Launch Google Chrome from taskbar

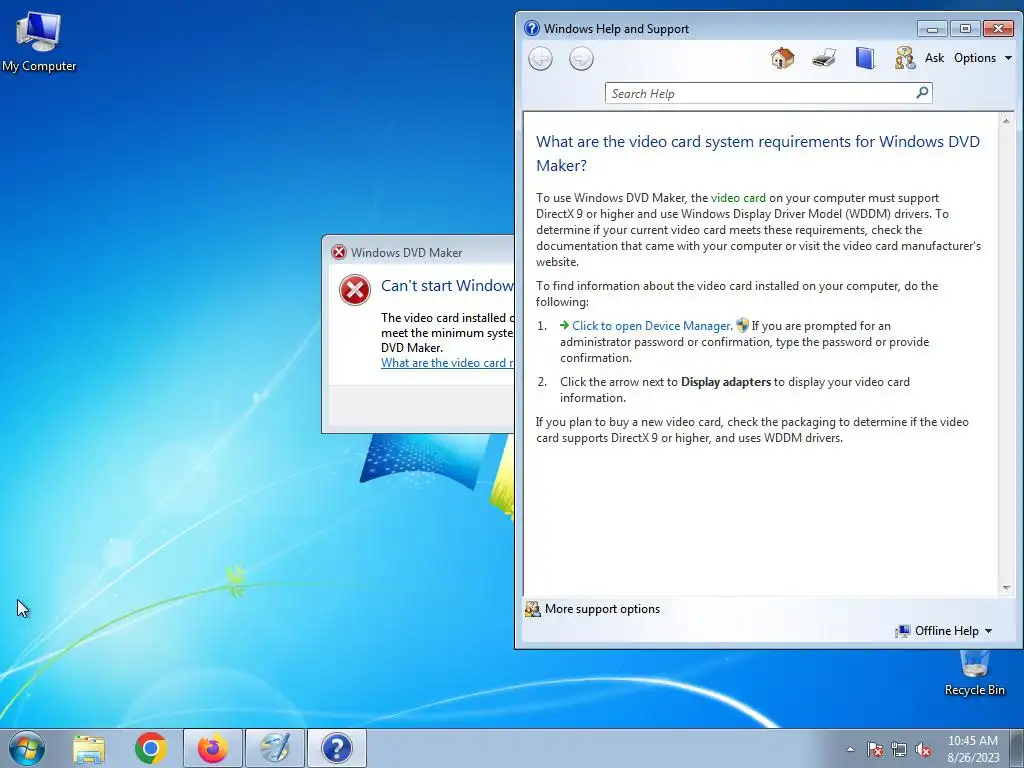150,748
